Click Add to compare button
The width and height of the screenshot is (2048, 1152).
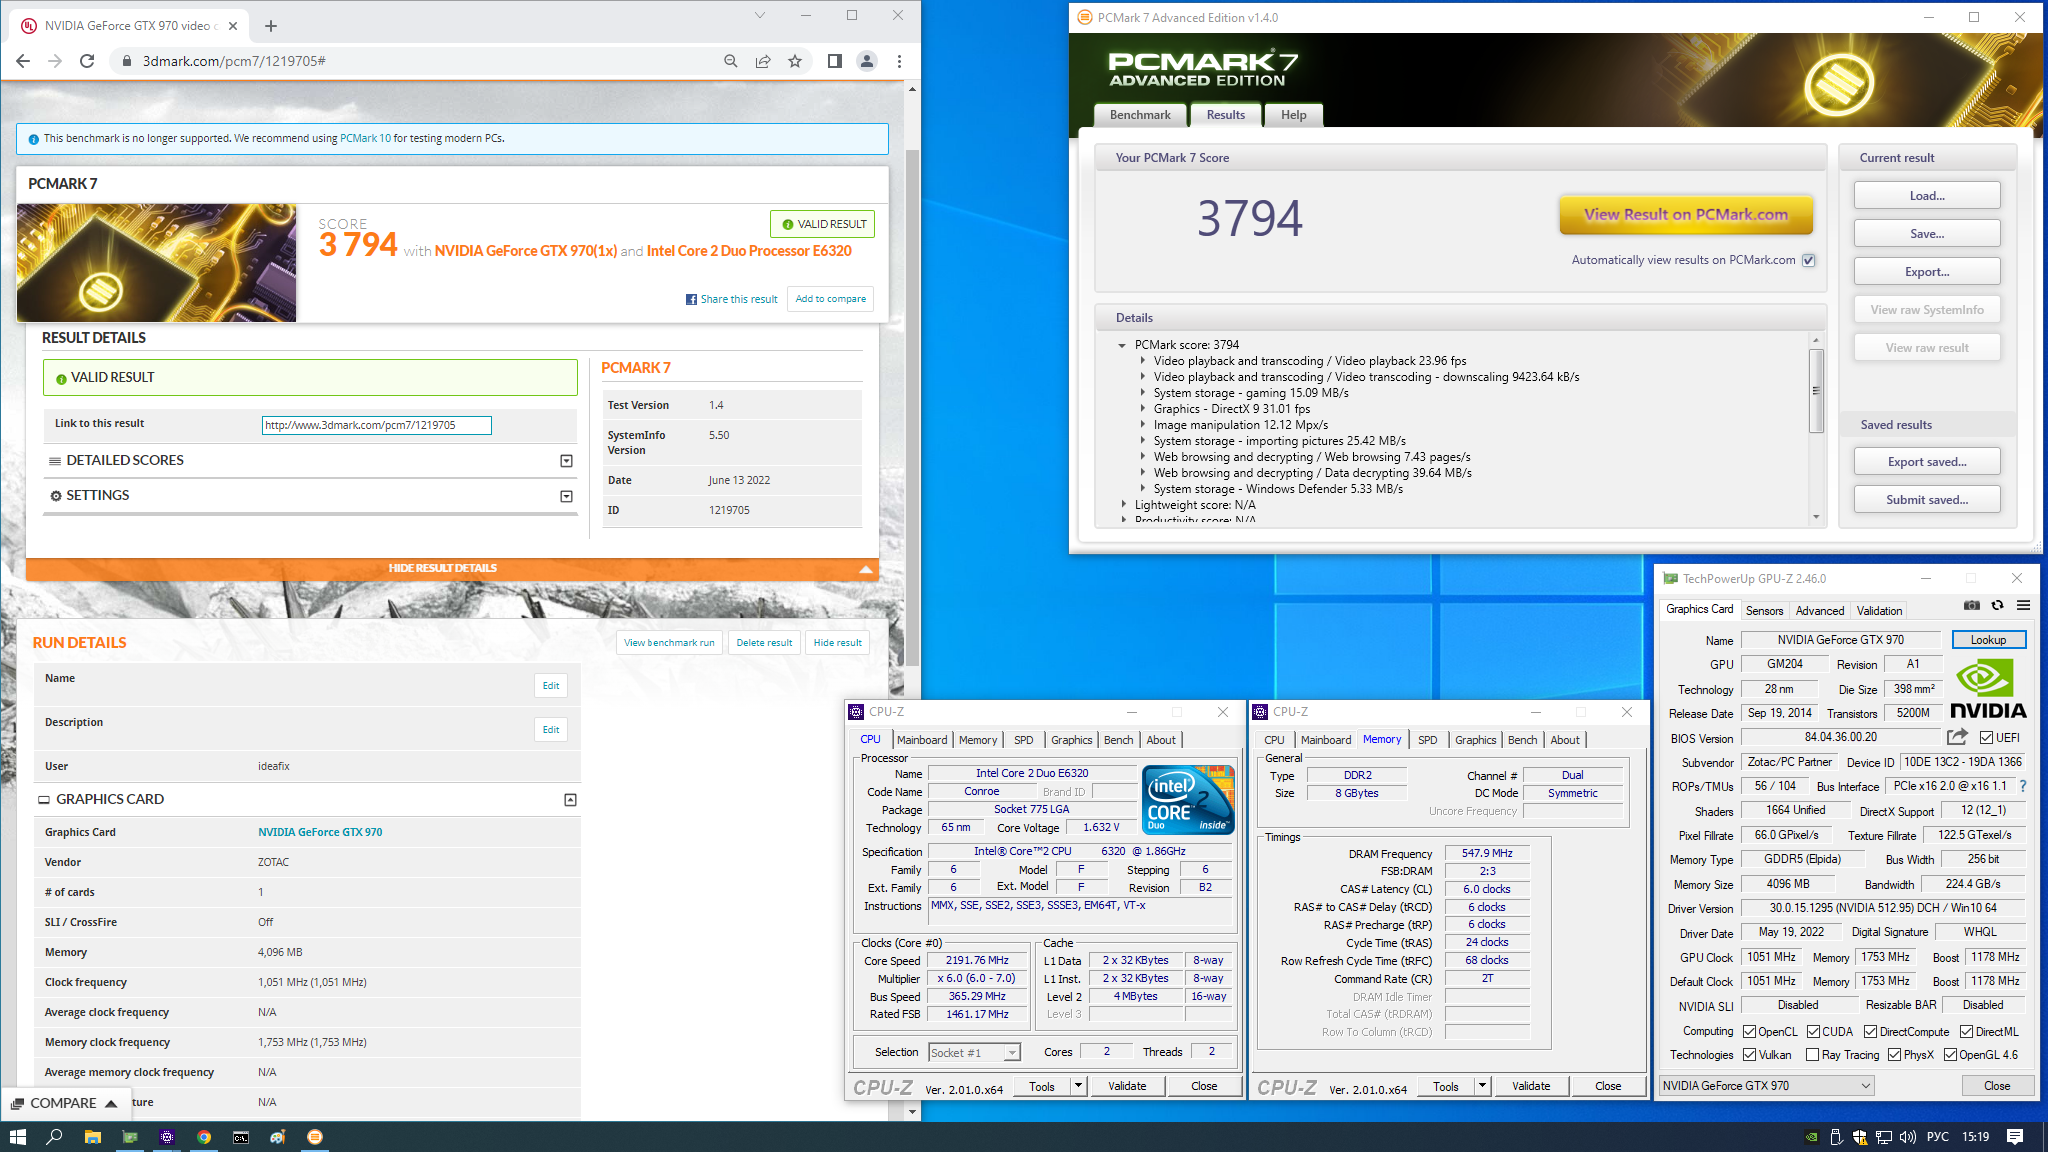click(x=831, y=299)
